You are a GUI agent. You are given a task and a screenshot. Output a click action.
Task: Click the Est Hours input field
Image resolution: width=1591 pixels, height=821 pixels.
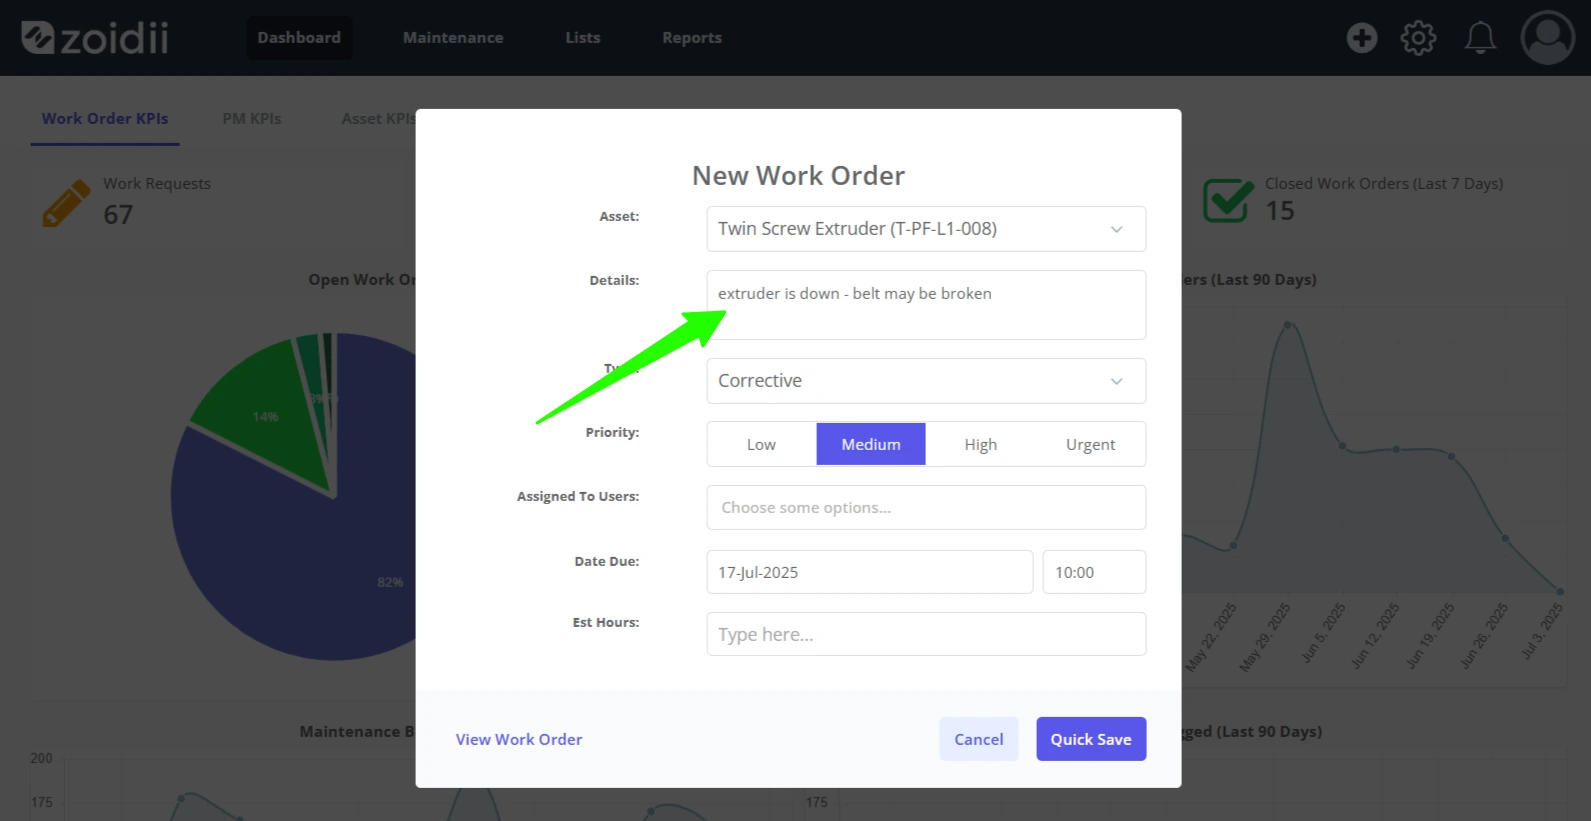coord(926,634)
